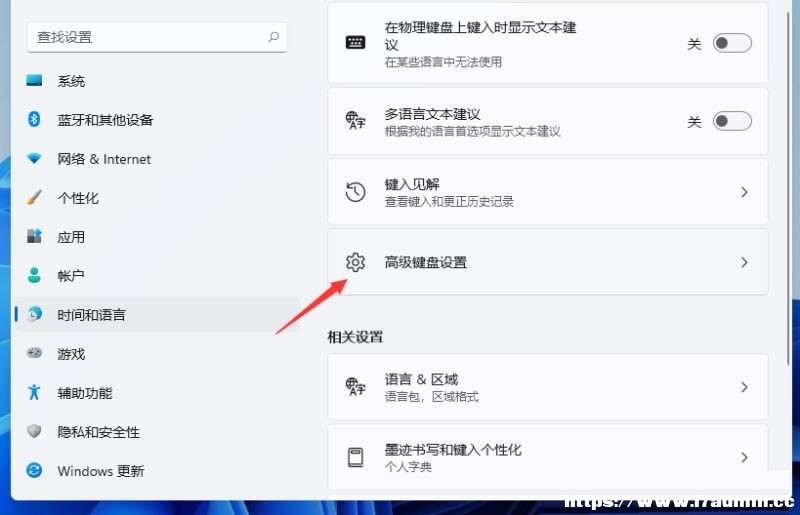This screenshot has height=515, width=800.
Task: Click the 时间和语言 globe clock icon
Action: click(34, 314)
